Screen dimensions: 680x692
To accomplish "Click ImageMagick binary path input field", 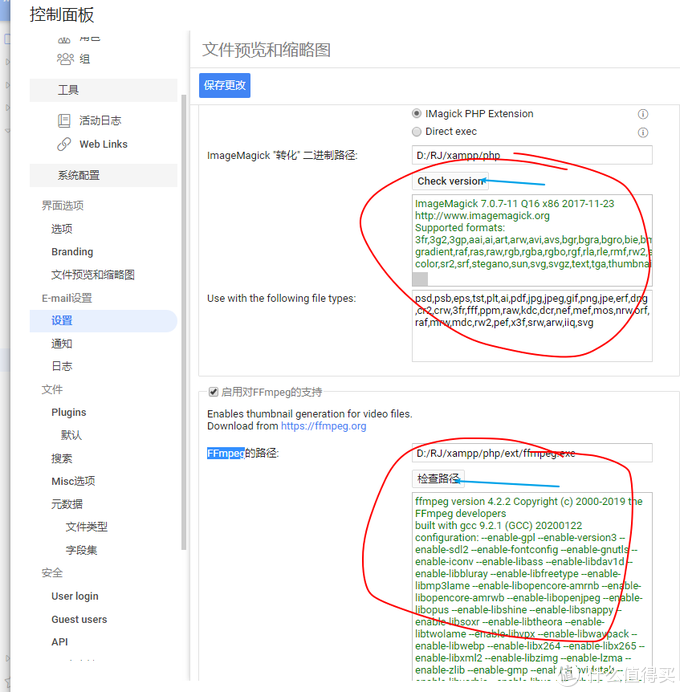I will [532, 155].
